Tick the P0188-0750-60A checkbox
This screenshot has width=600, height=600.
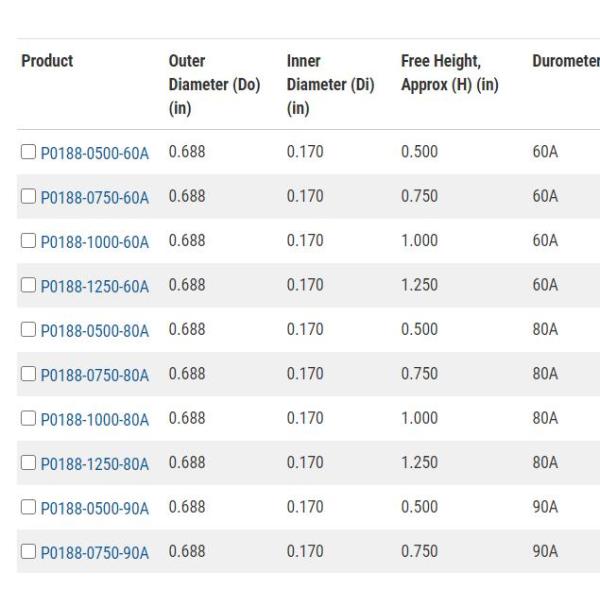tap(28, 197)
